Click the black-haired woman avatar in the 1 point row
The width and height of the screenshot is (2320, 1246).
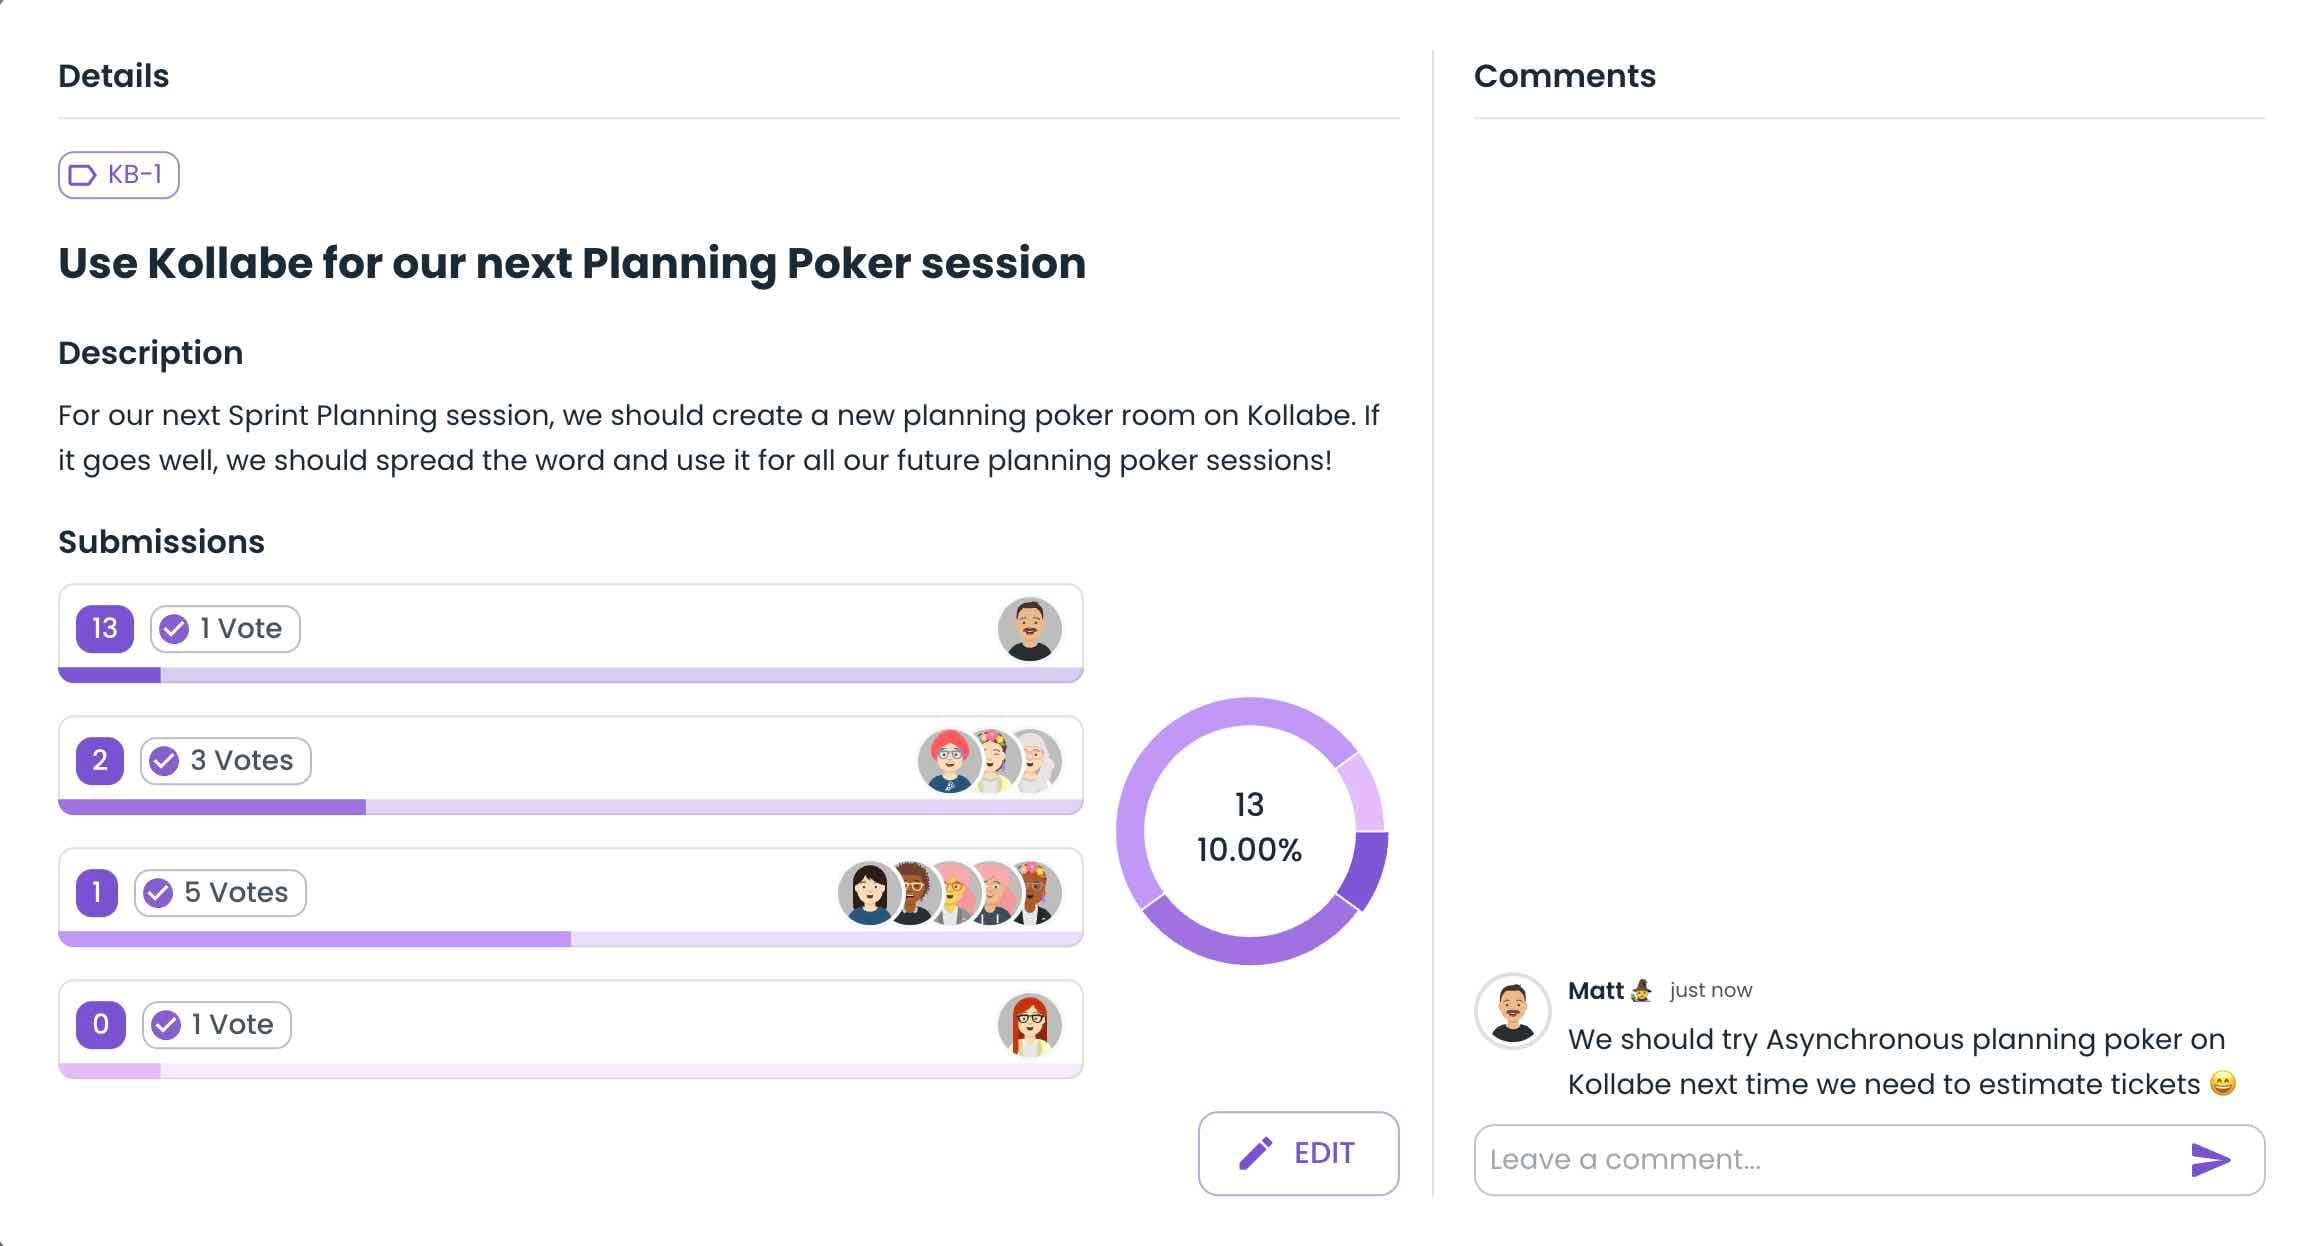(867, 893)
